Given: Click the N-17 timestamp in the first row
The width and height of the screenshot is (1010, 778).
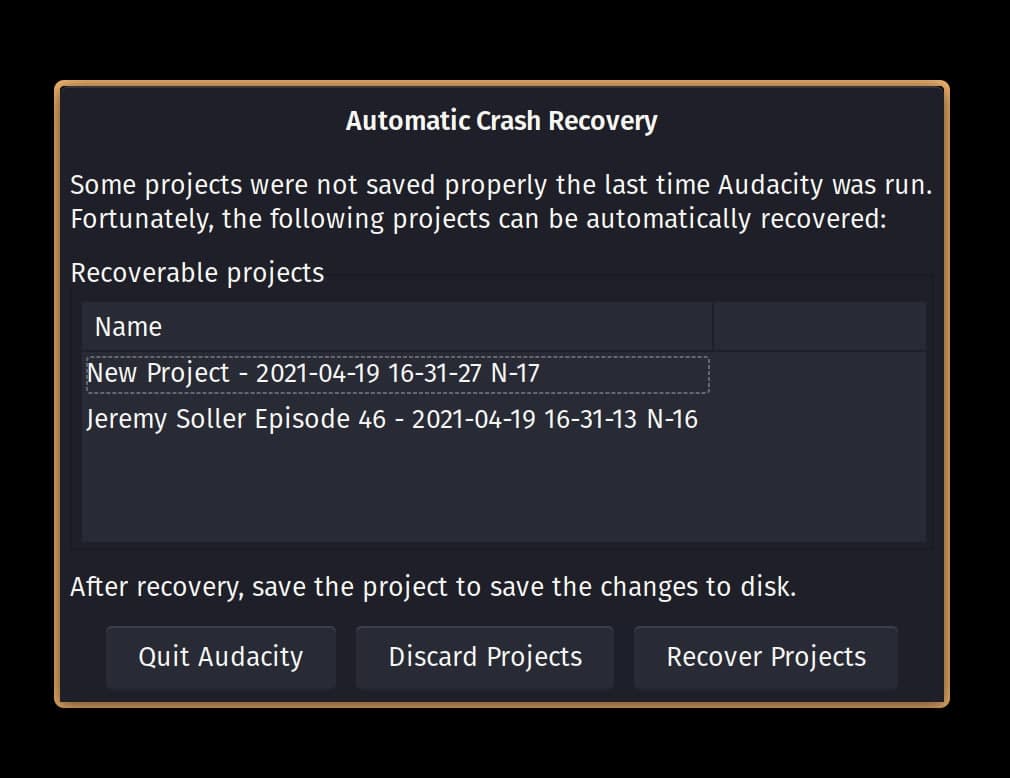Looking at the screenshot, I should 518,372.
